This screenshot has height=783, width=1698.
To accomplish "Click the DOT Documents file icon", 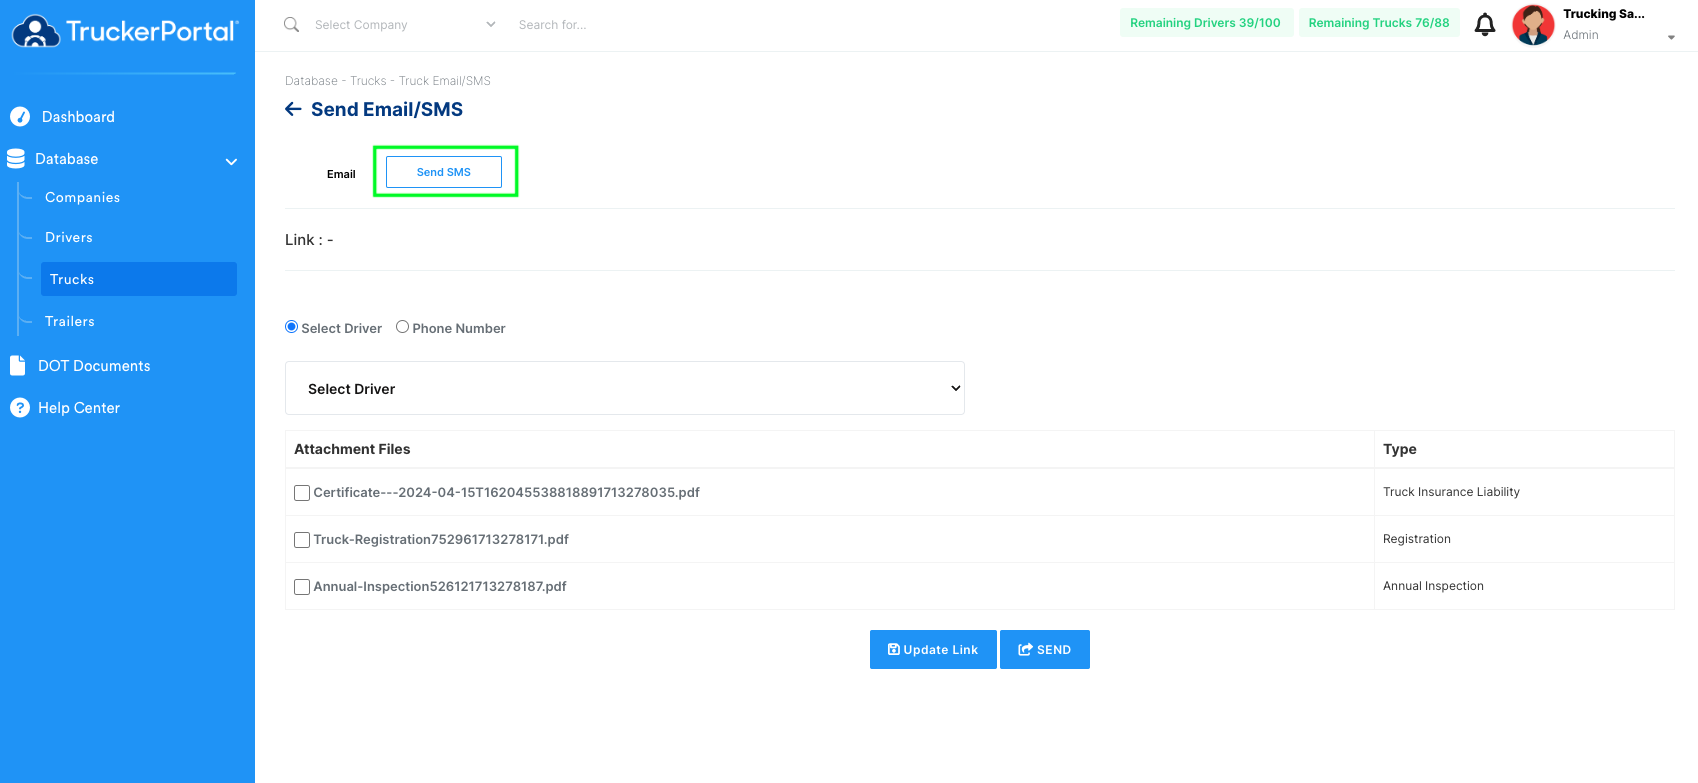I will [17, 366].
